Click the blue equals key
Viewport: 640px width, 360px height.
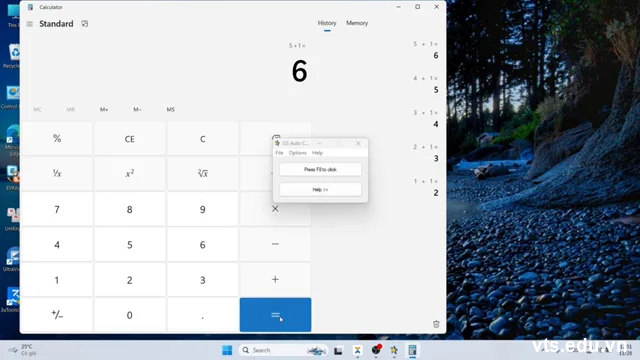275,315
